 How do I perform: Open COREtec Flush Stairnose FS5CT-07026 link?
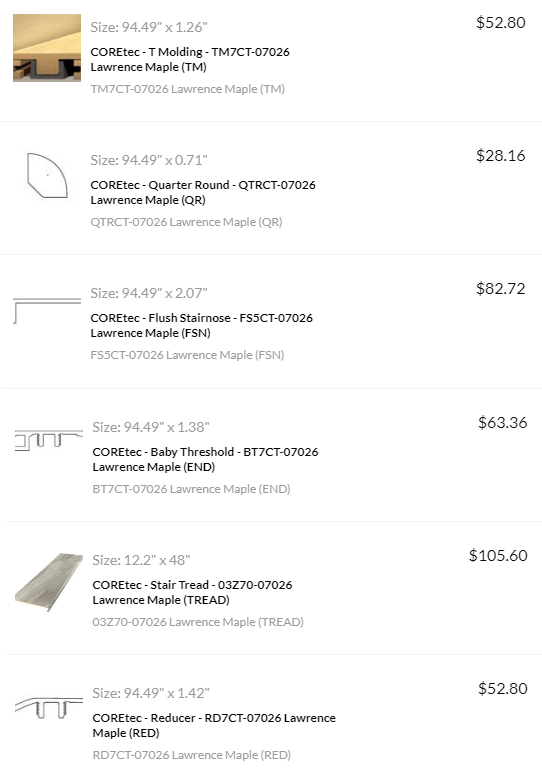coord(201,325)
